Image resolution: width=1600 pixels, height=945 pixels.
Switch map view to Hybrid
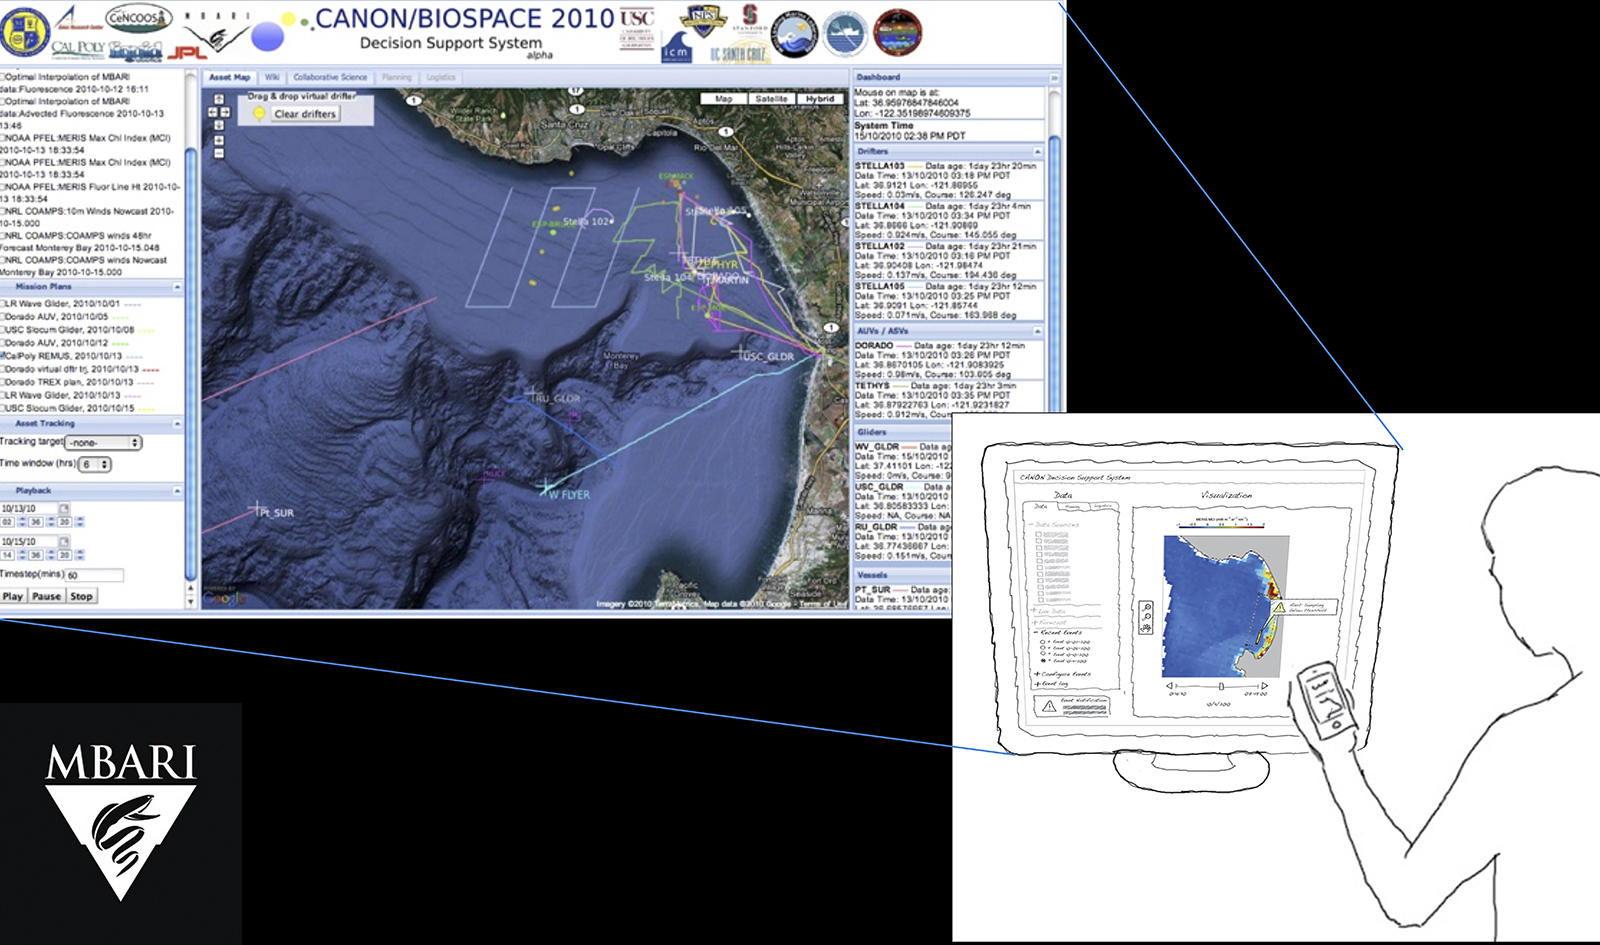click(820, 99)
